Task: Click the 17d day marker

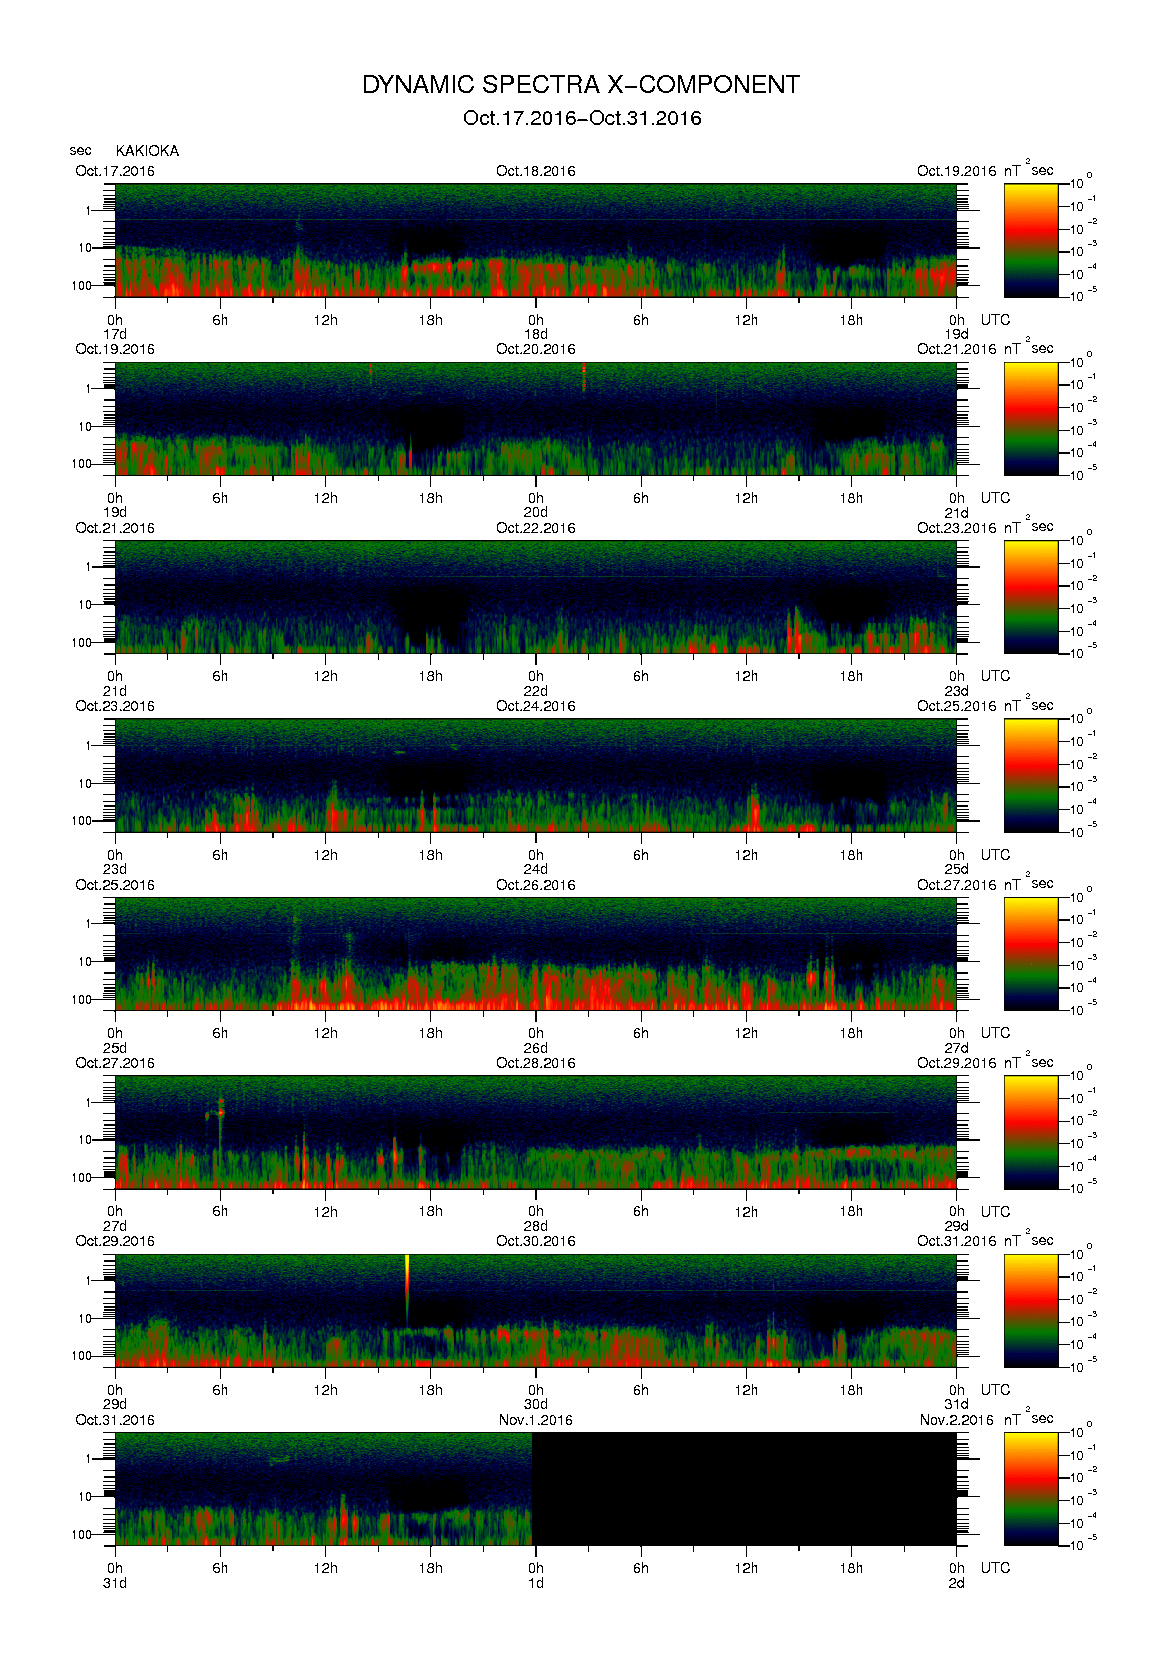Action: click(x=115, y=334)
